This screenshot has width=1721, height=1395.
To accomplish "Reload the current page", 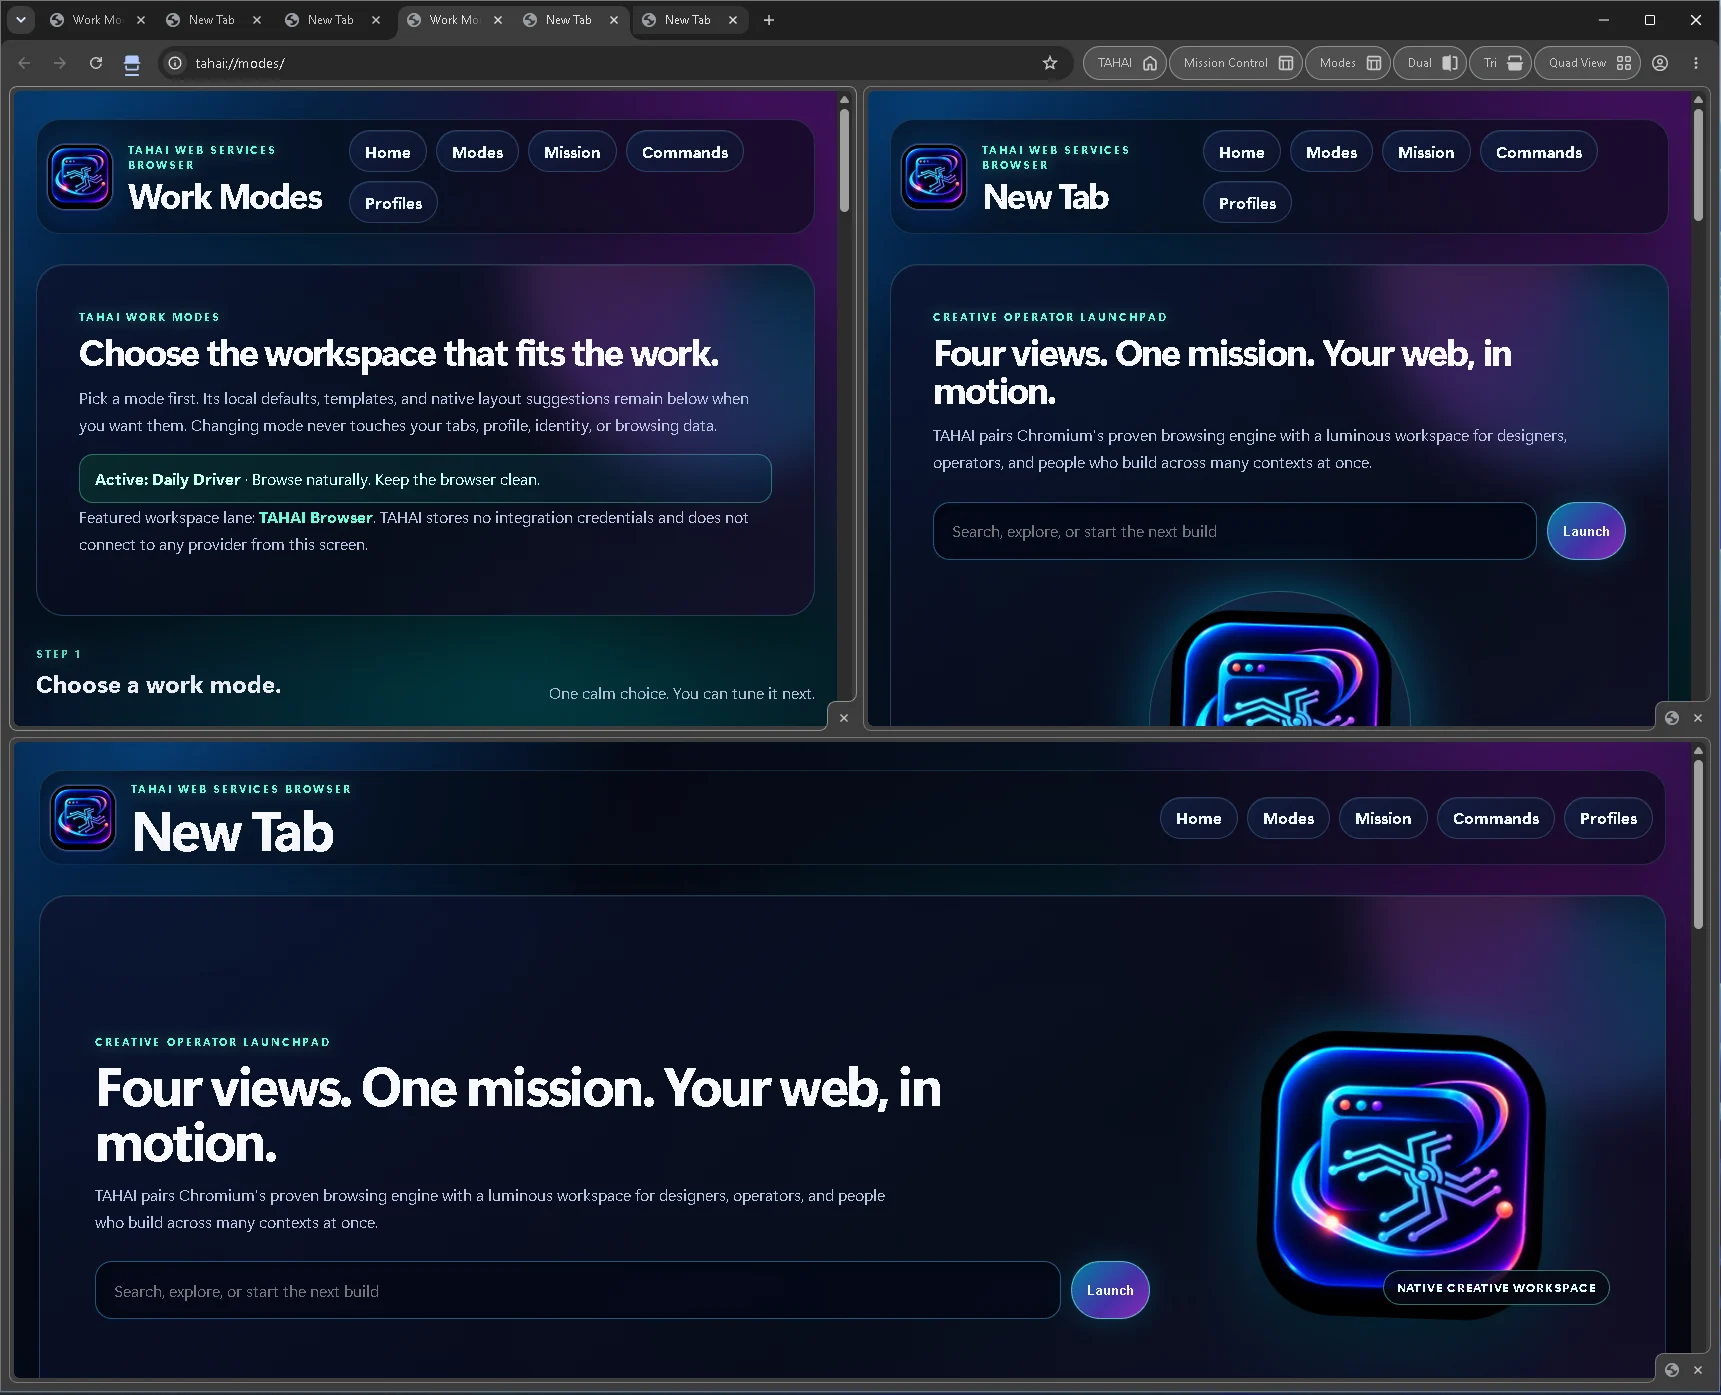I will (96, 63).
